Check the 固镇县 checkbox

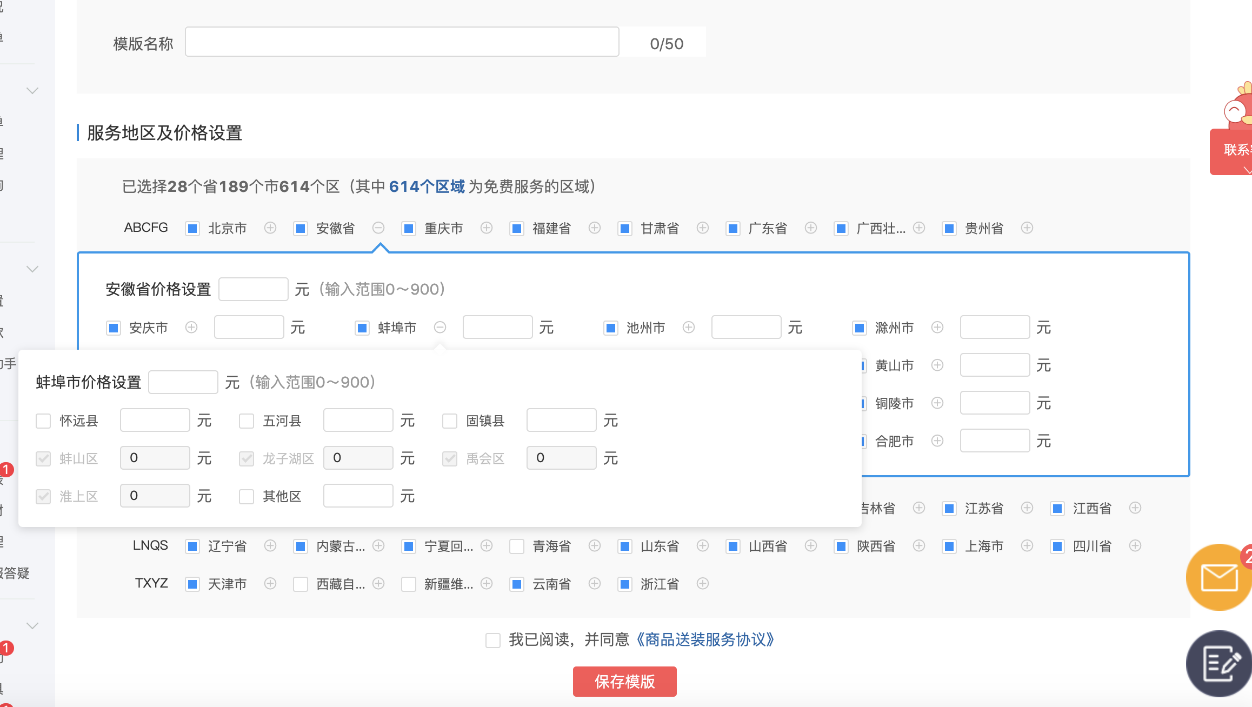[x=450, y=421]
